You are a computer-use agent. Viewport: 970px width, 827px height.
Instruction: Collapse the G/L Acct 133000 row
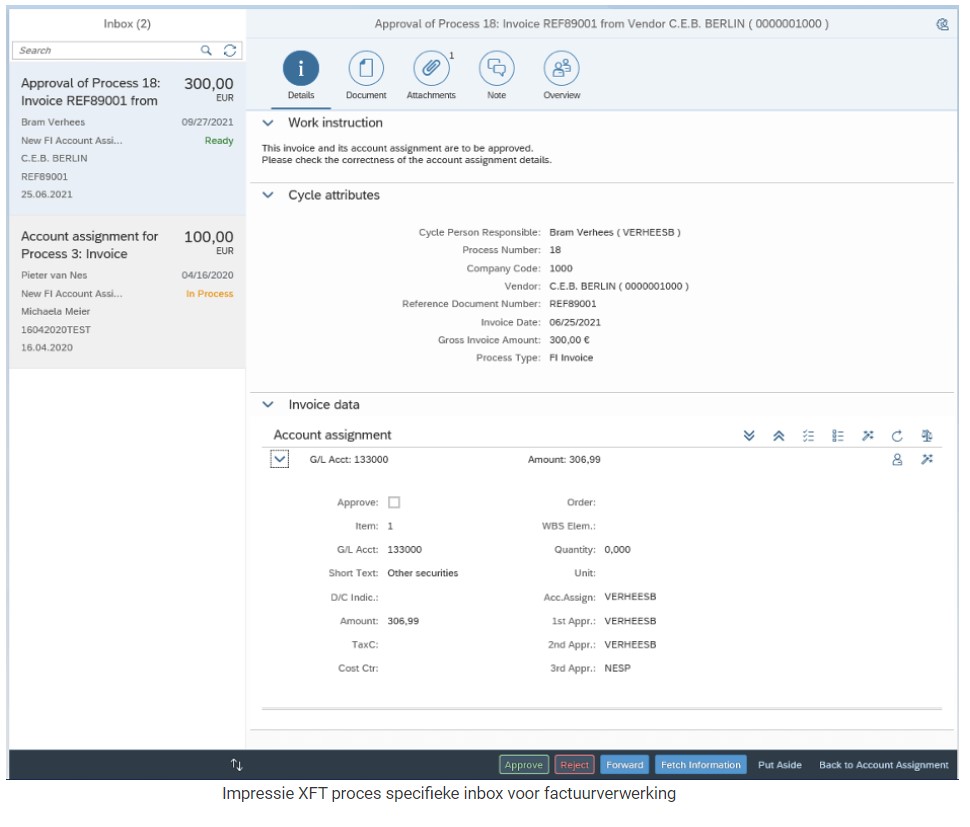click(280, 459)
